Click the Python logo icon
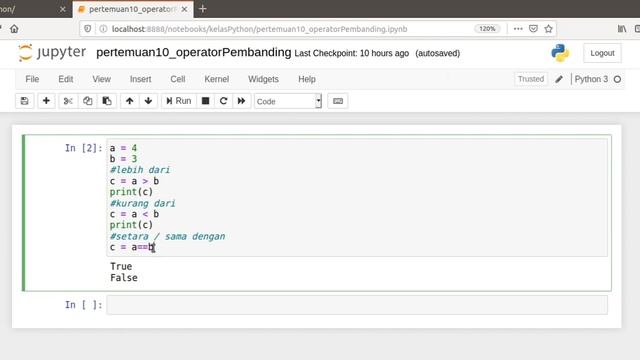Image resolution: width=640 pixels, height=360 pixels. (560, 53)
